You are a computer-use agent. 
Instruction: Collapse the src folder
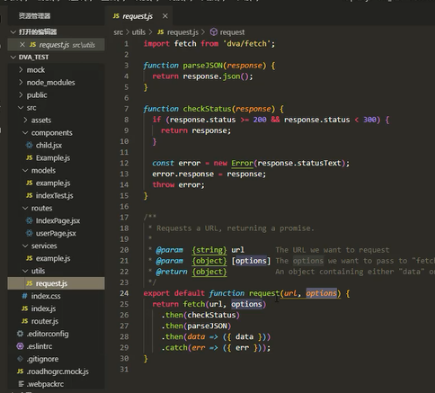[x=21, y=108]
